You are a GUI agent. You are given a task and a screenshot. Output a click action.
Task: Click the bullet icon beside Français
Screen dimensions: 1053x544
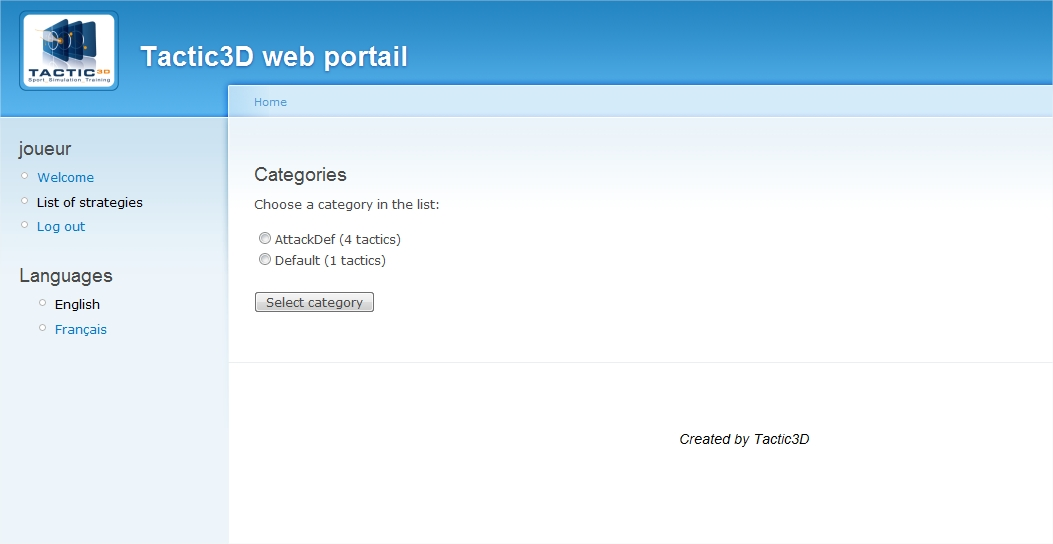click(x=42, y=328)
